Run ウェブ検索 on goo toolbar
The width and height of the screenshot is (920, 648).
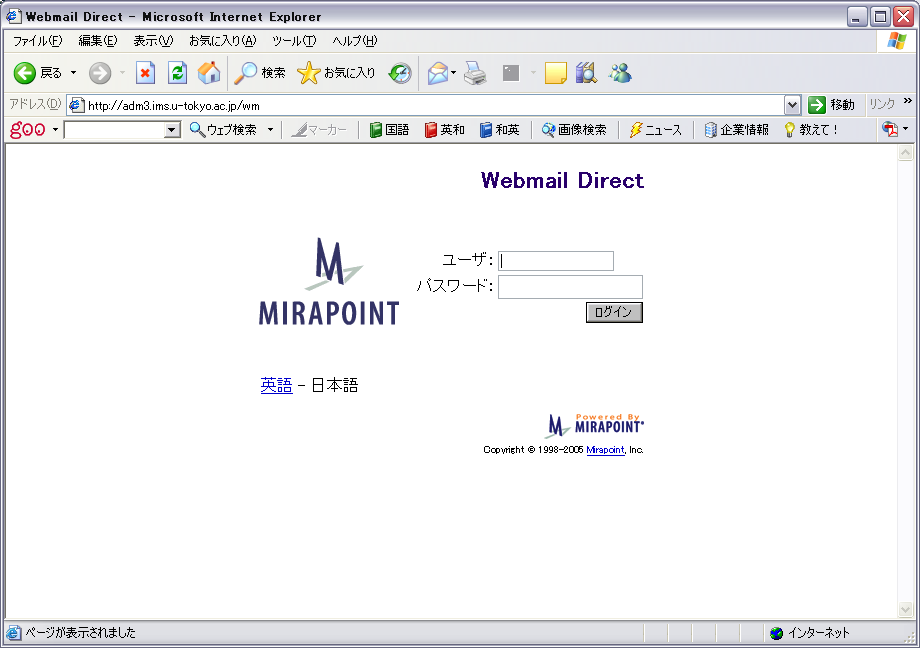(x=223, y=130)
